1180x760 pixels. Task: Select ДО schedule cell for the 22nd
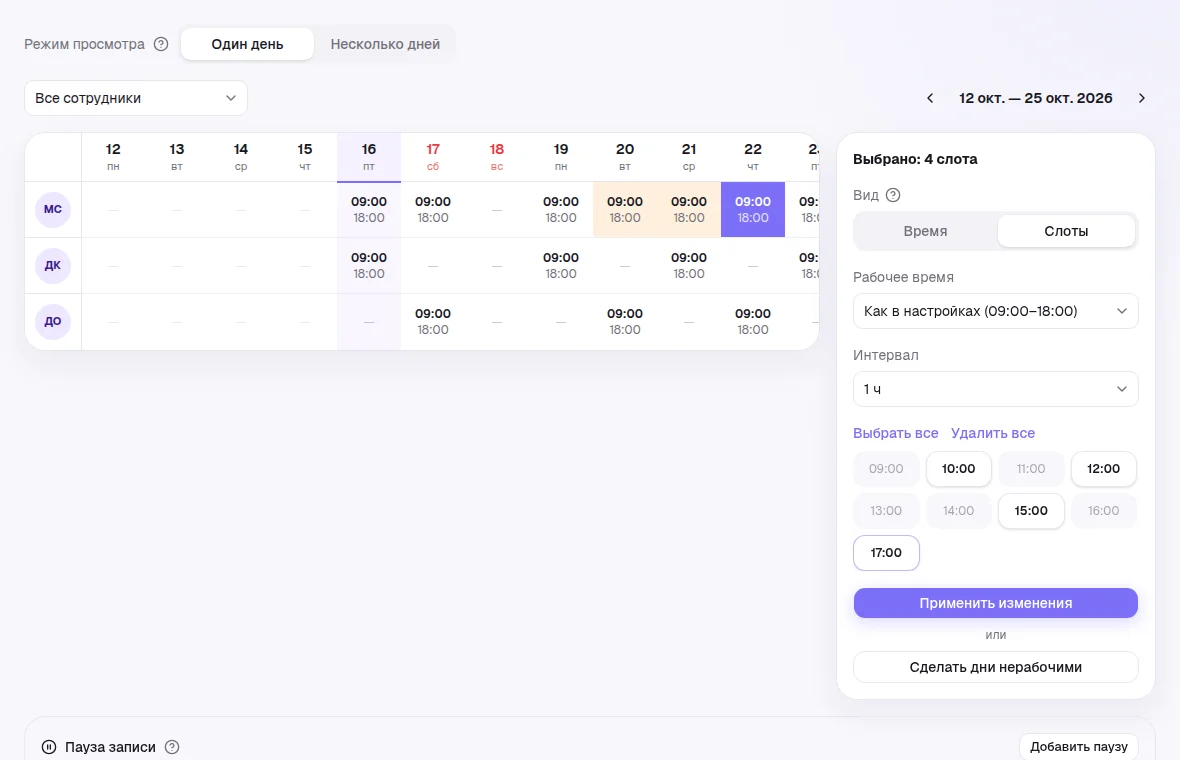[753, 322]
